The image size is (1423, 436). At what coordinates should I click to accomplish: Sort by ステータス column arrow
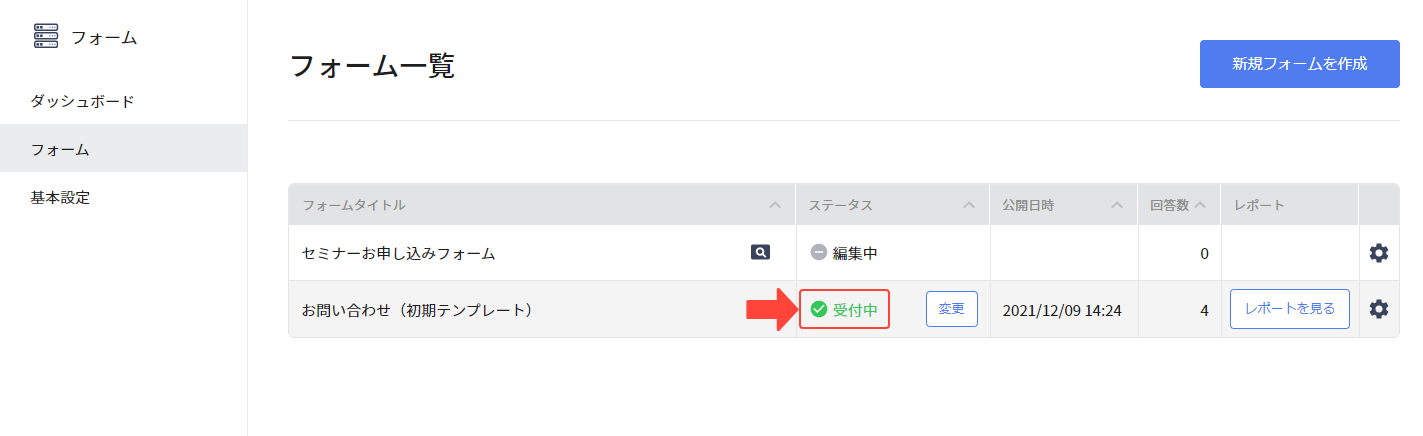968,205
